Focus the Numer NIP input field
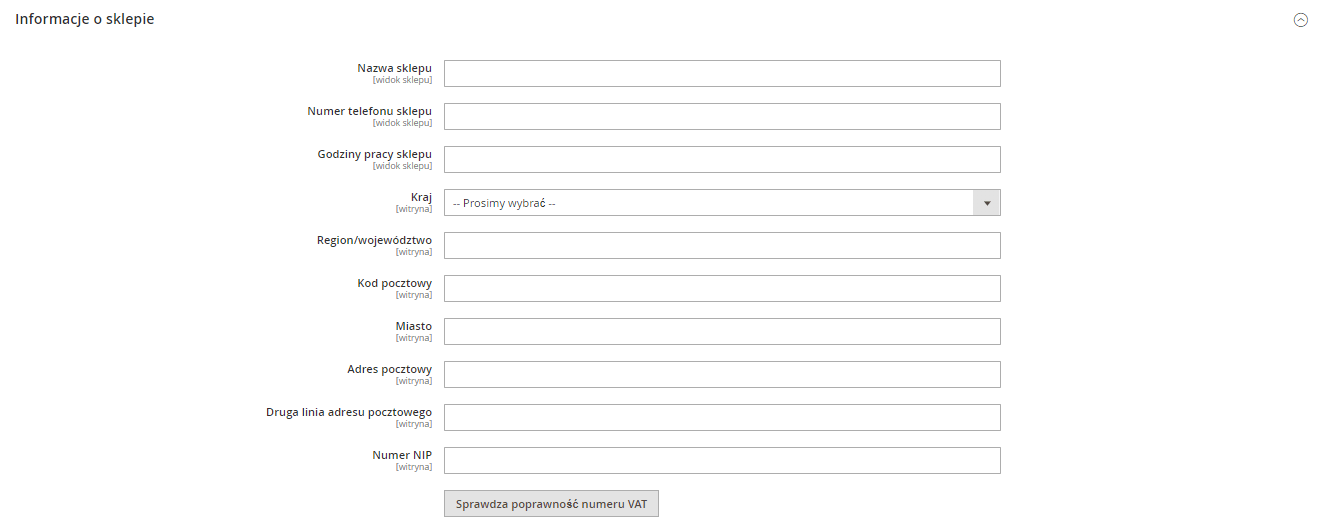 click(722, 461)
